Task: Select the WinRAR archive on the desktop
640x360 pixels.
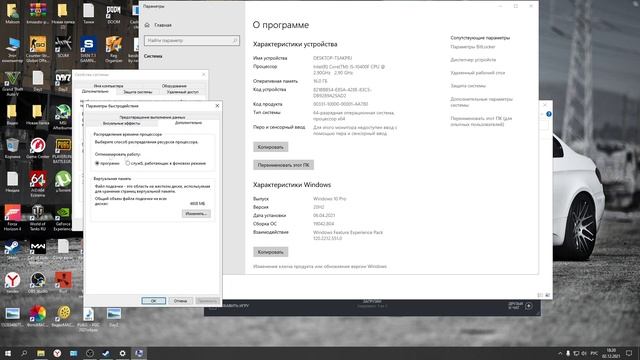Action: click(x=38, y=13)
